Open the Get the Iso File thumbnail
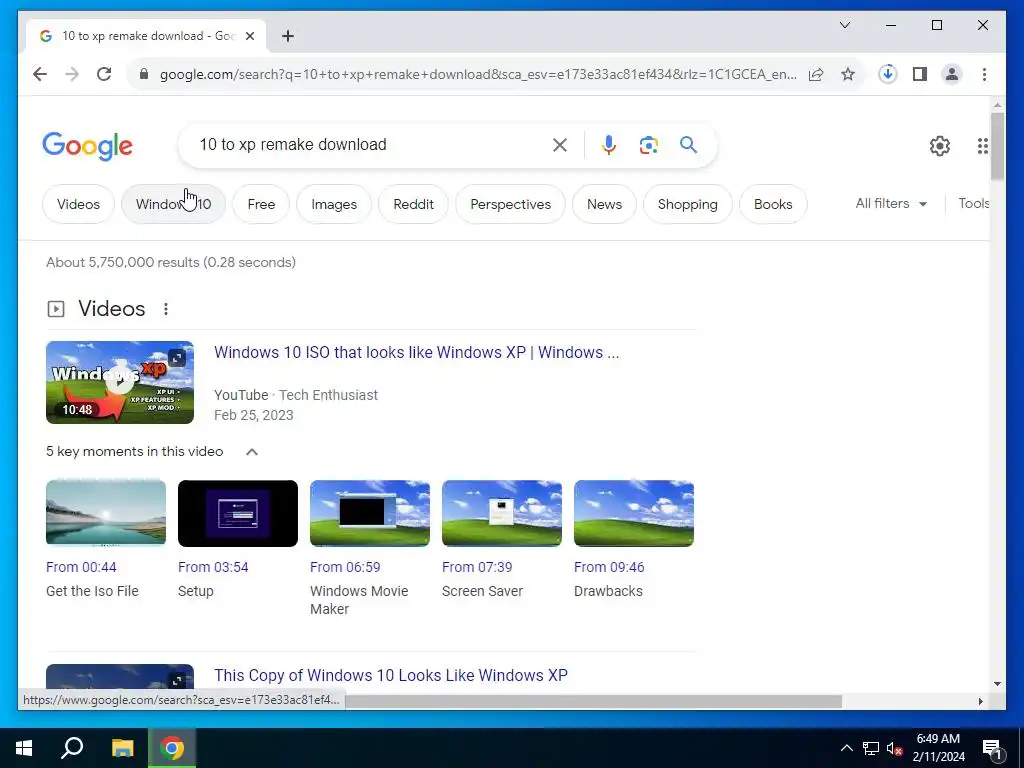This screenshot has height=768, width=1024. (x=106, y=513)
